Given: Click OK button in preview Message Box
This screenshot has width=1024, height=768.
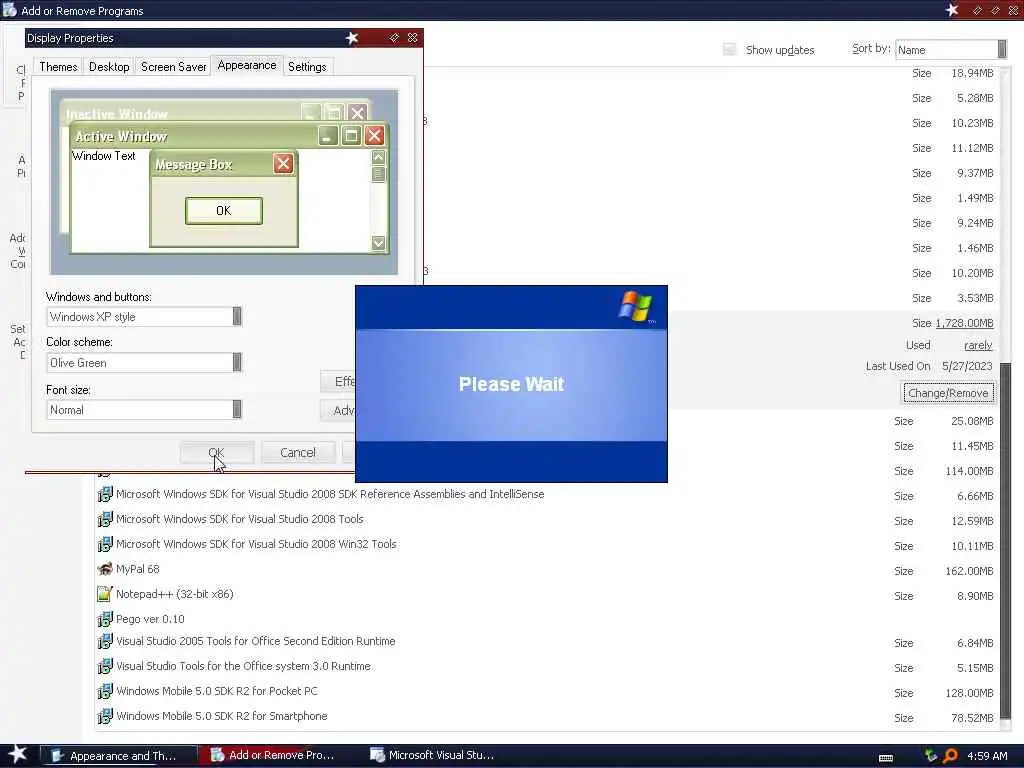Looking at the screenshot, I should [x=224, y=210].
